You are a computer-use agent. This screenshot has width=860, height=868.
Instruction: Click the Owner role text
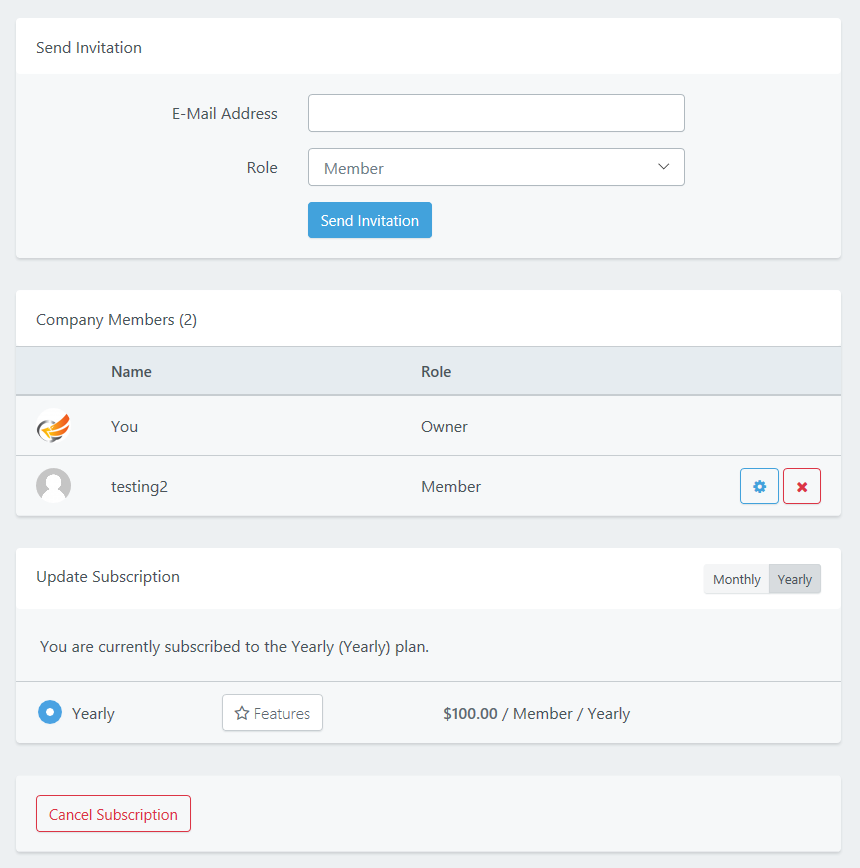pos(444,427)
